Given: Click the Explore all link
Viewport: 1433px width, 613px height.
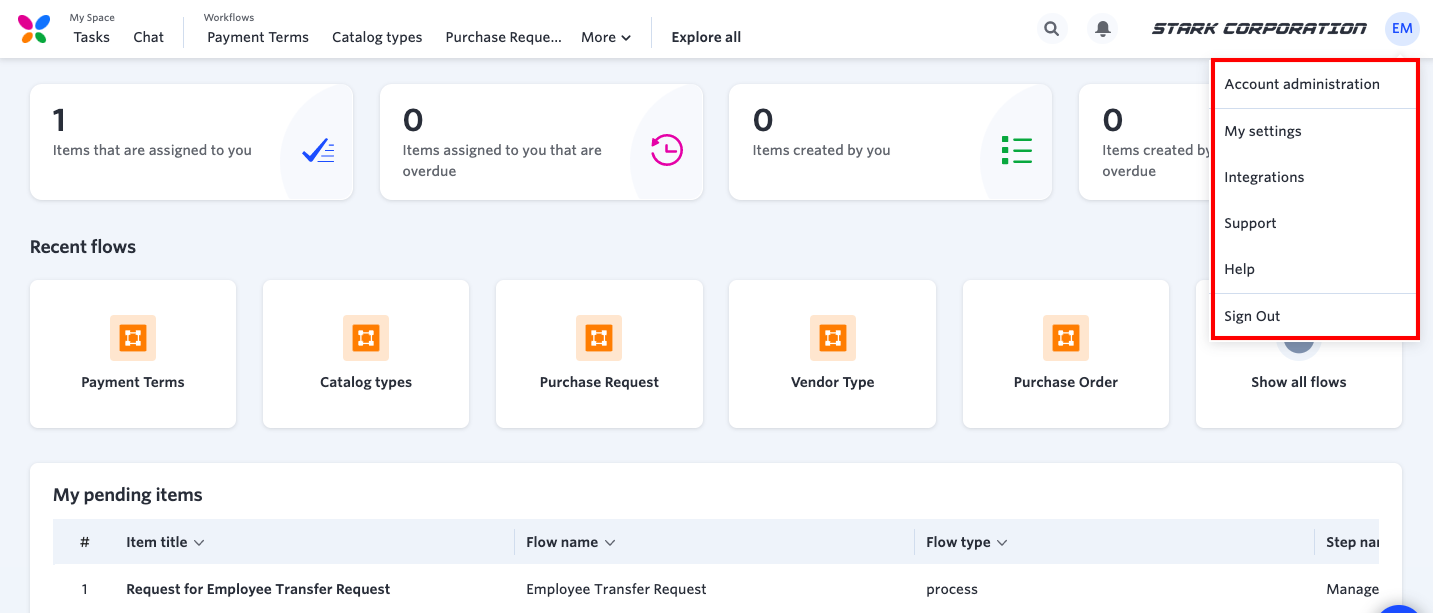Looking at the screenshot, I should pyautogui.click(x=706, y=37).
